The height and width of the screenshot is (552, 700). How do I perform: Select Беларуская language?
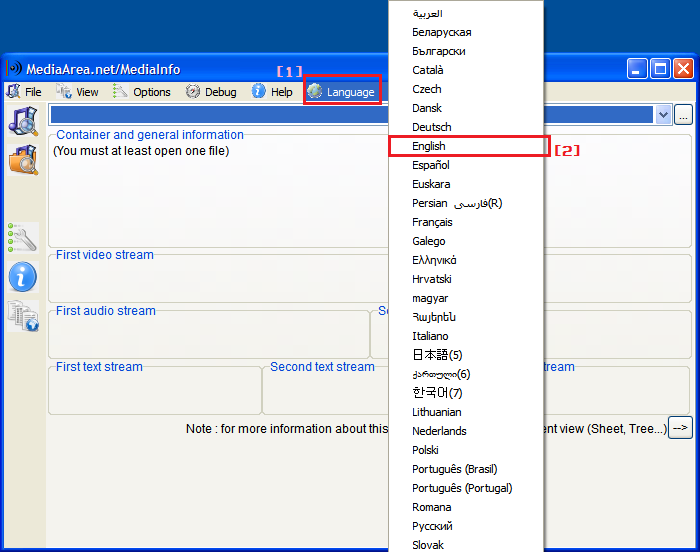click(x=466, y=32)
